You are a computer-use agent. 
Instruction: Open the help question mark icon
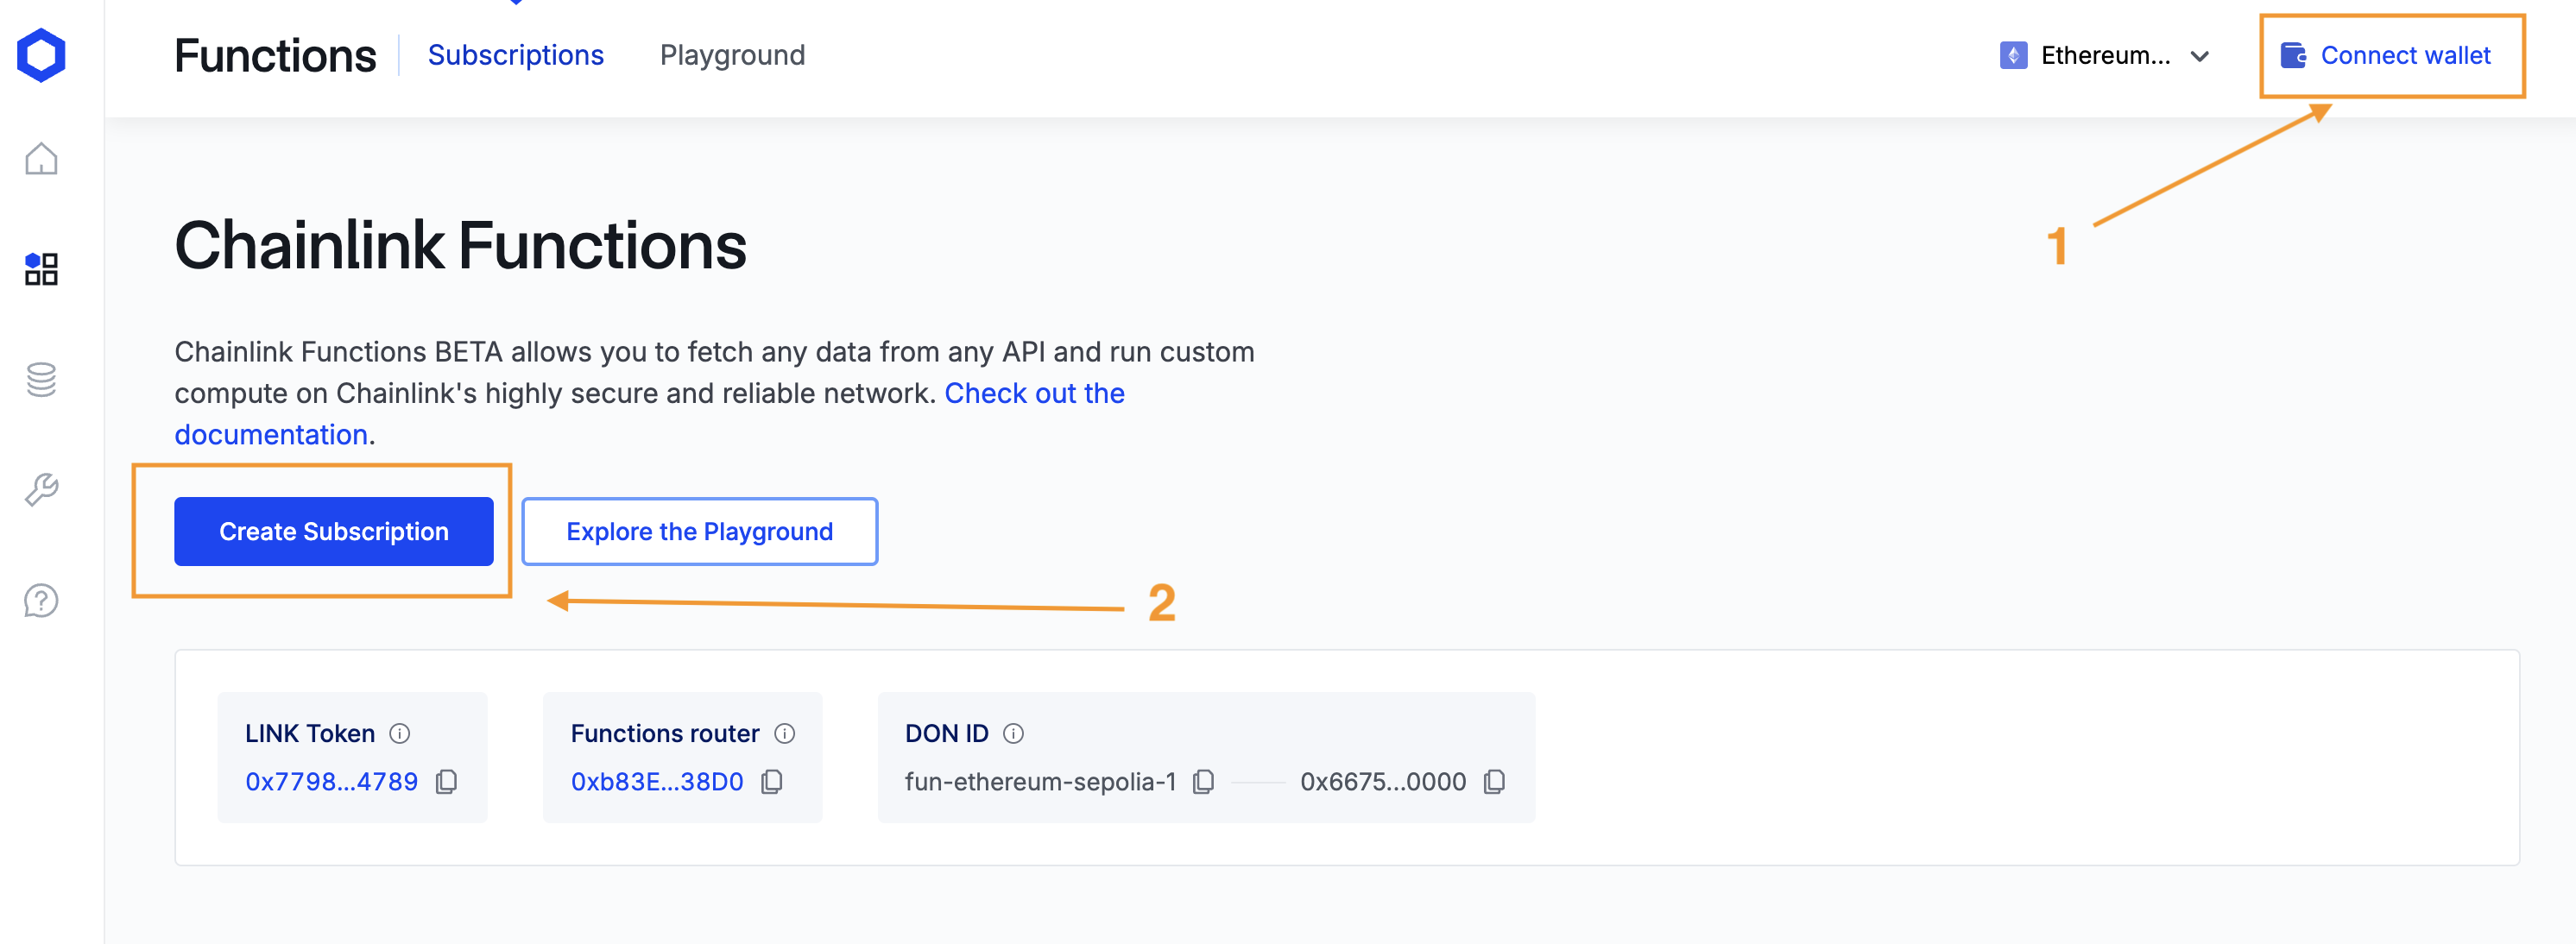[41, 601]
